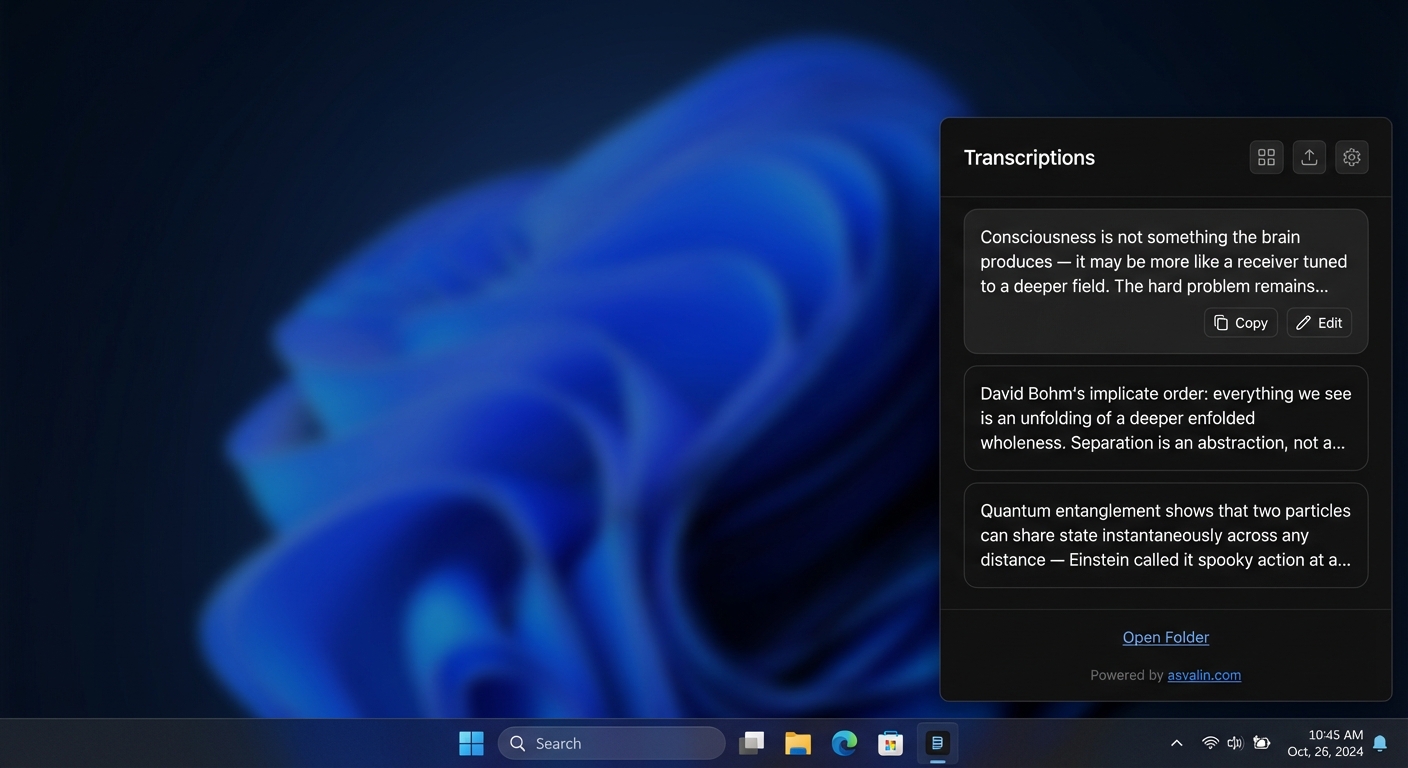Open the clock showing 10:45 AM
Screen dimensions: 1408x768
[1325, 743]
